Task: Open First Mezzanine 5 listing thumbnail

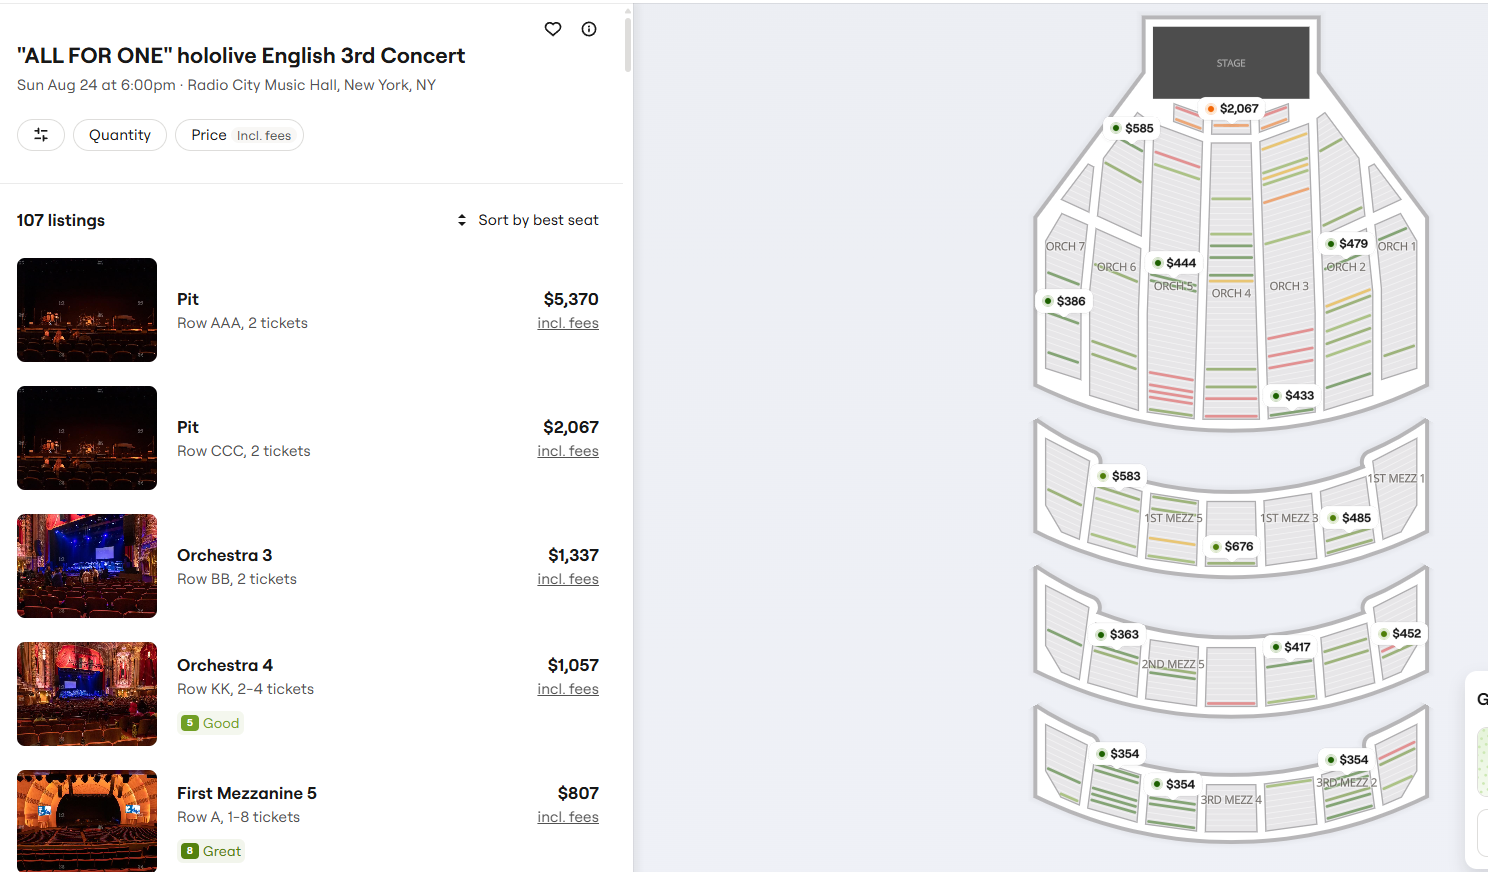Action: (x=87, y=821)
